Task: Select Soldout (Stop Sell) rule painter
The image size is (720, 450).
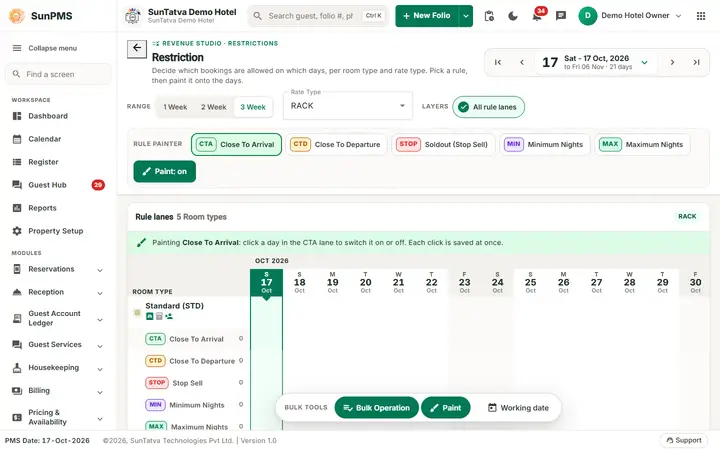Action: coord(443,145)
